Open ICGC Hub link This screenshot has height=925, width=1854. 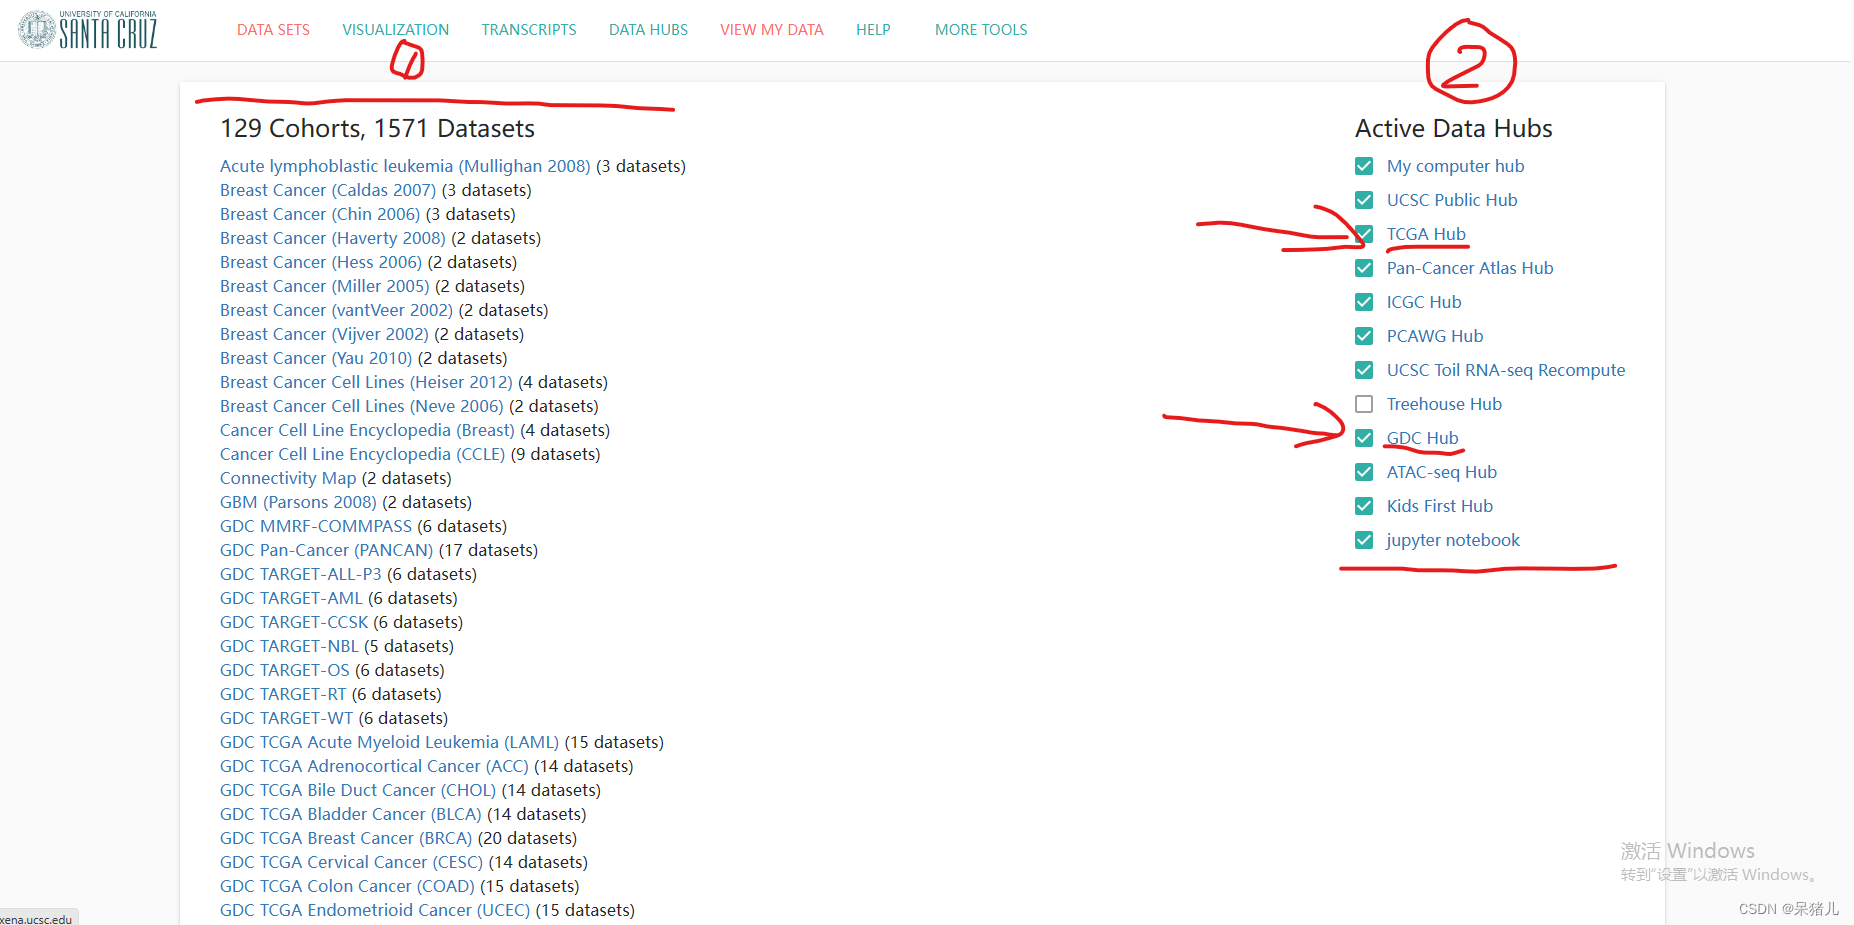(1424, 302)
